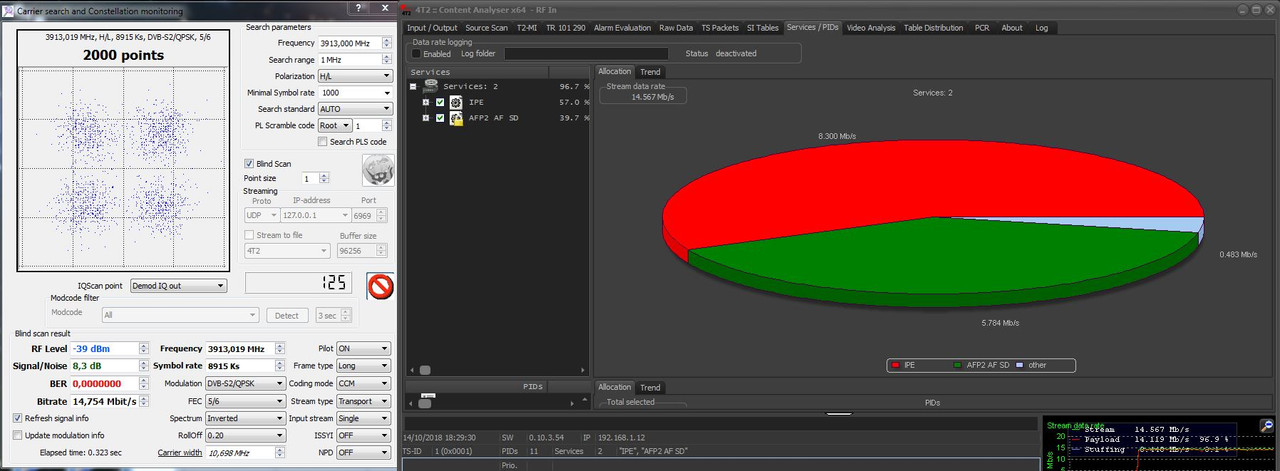The image size is (1280, 471).
Task: Open the Input stream dropdown
Action: (362, 418)
